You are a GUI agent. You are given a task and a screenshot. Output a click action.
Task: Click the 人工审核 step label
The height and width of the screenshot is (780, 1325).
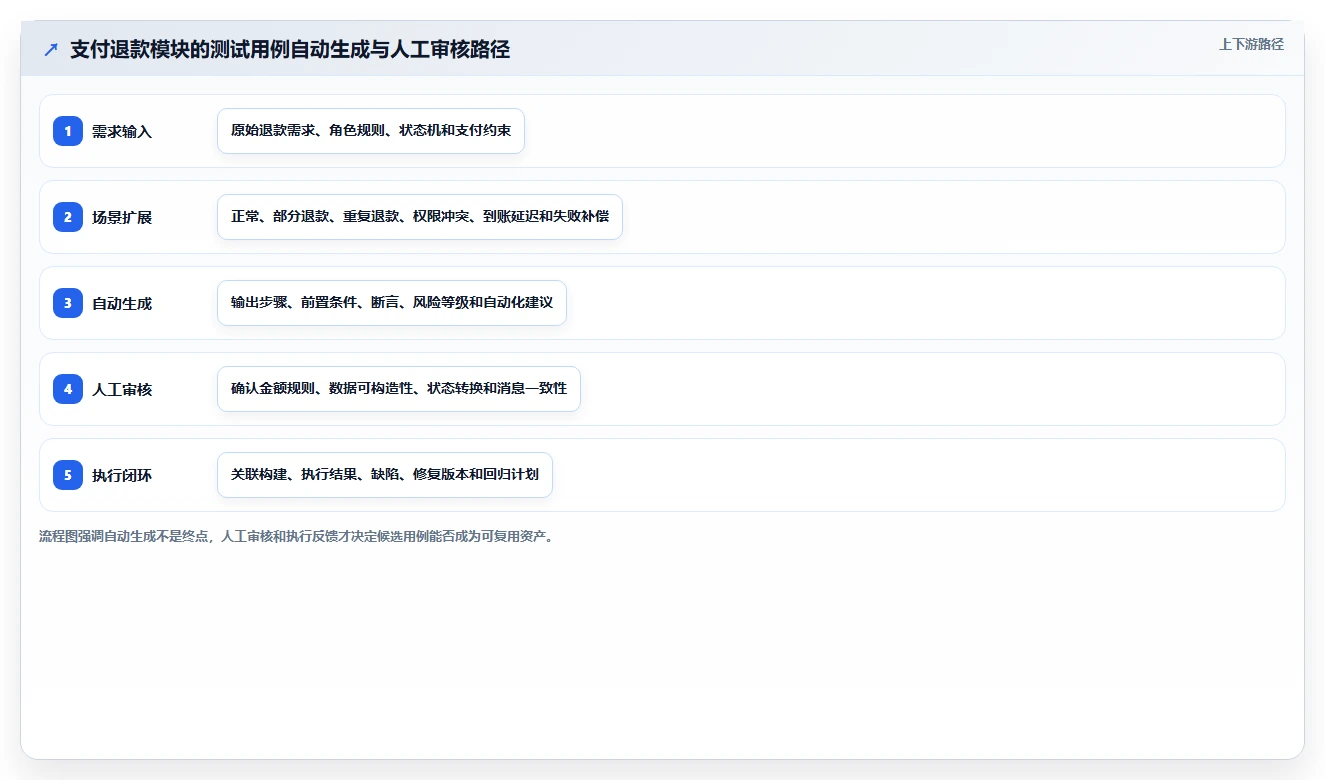[122, 389]
